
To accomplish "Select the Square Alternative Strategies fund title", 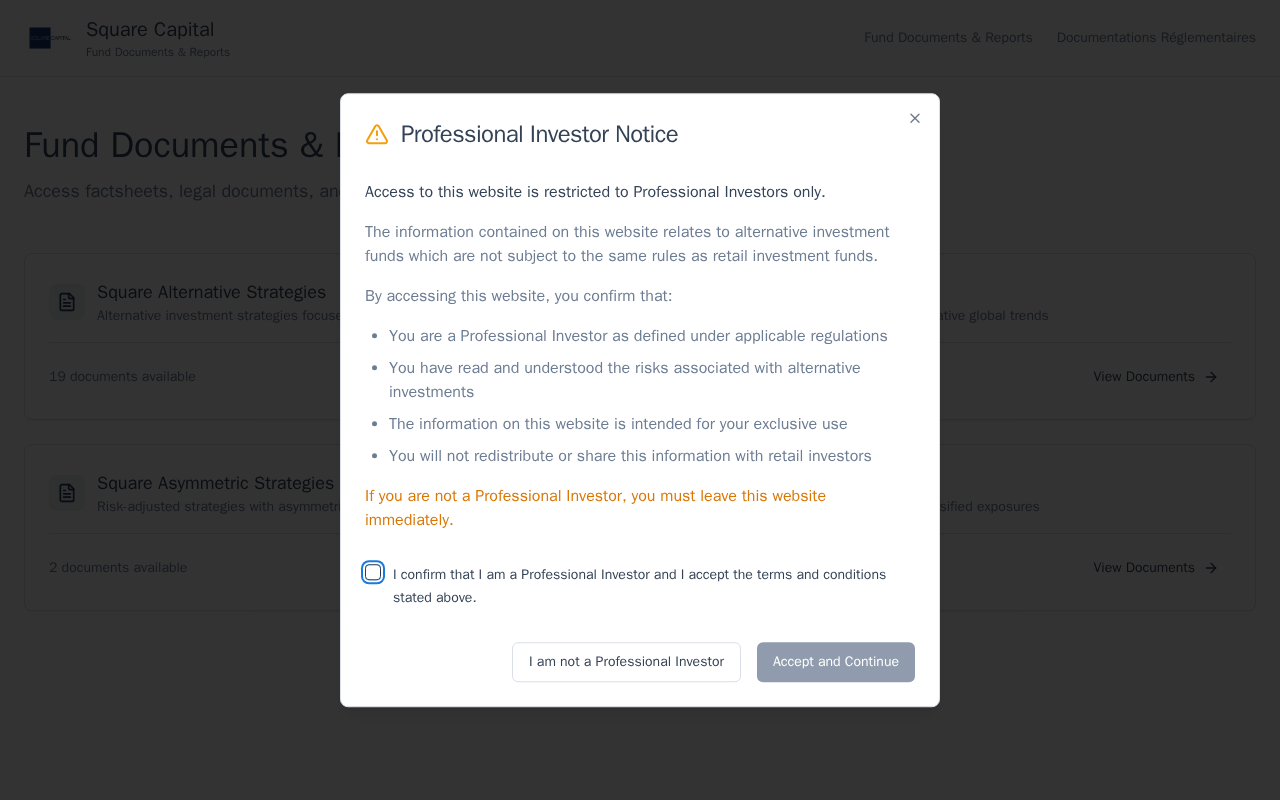I will (211, 292).
